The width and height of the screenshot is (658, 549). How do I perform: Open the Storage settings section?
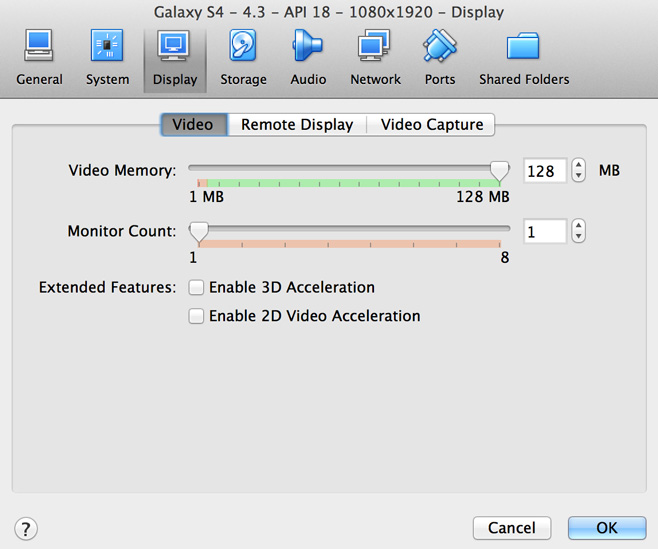[243, 59]
